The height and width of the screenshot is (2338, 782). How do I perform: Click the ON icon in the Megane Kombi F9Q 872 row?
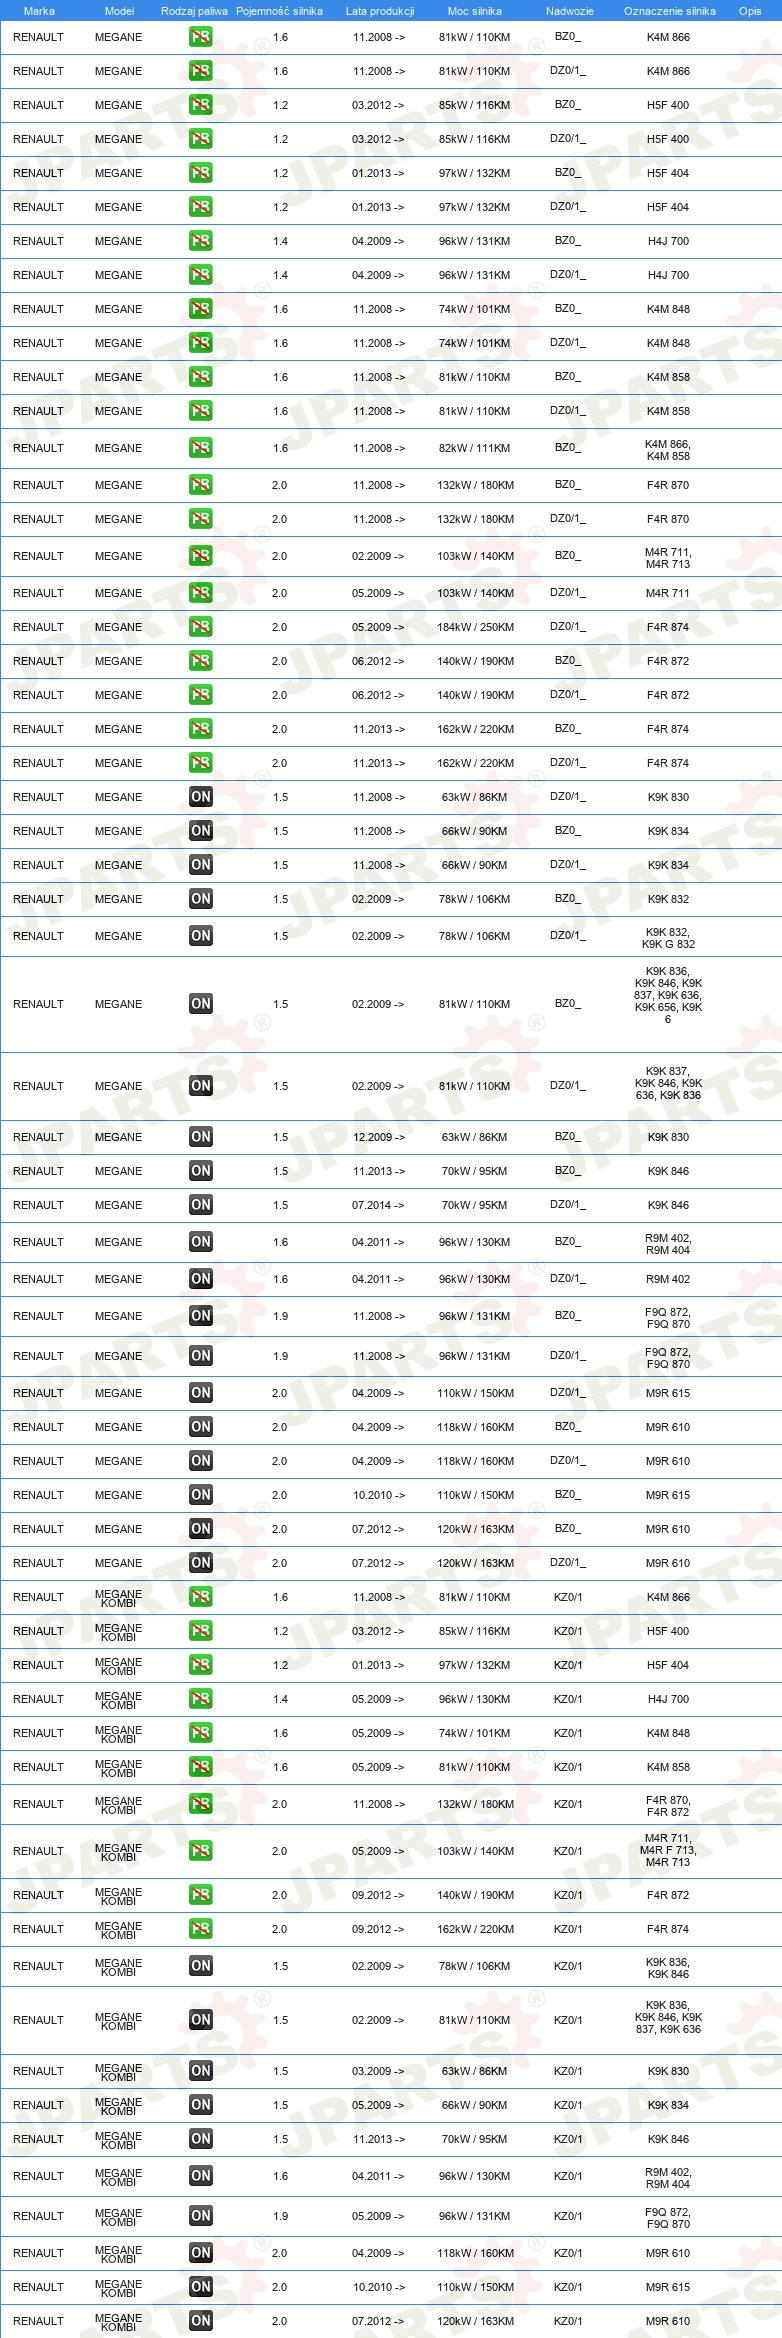tap(201, 2216)
